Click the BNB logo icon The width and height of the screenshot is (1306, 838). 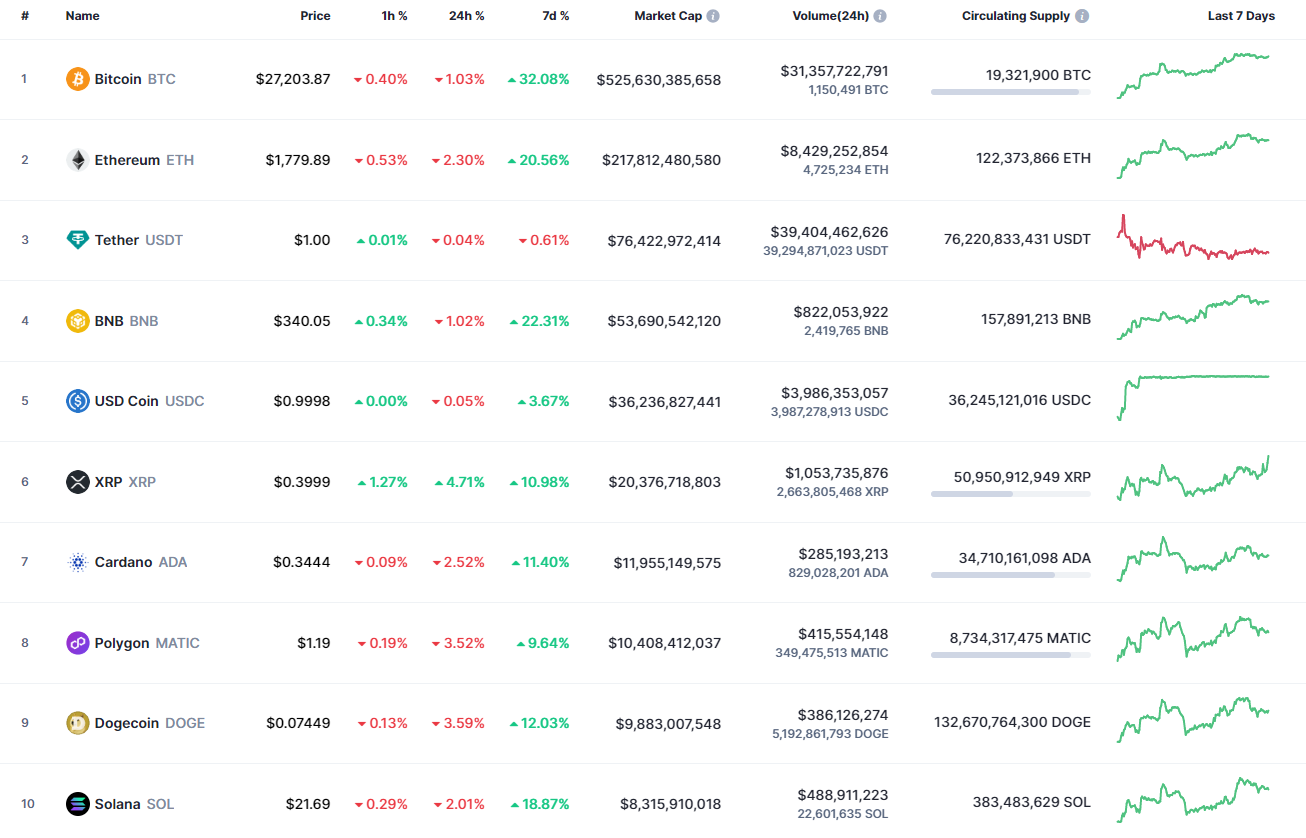click(77, 321)
